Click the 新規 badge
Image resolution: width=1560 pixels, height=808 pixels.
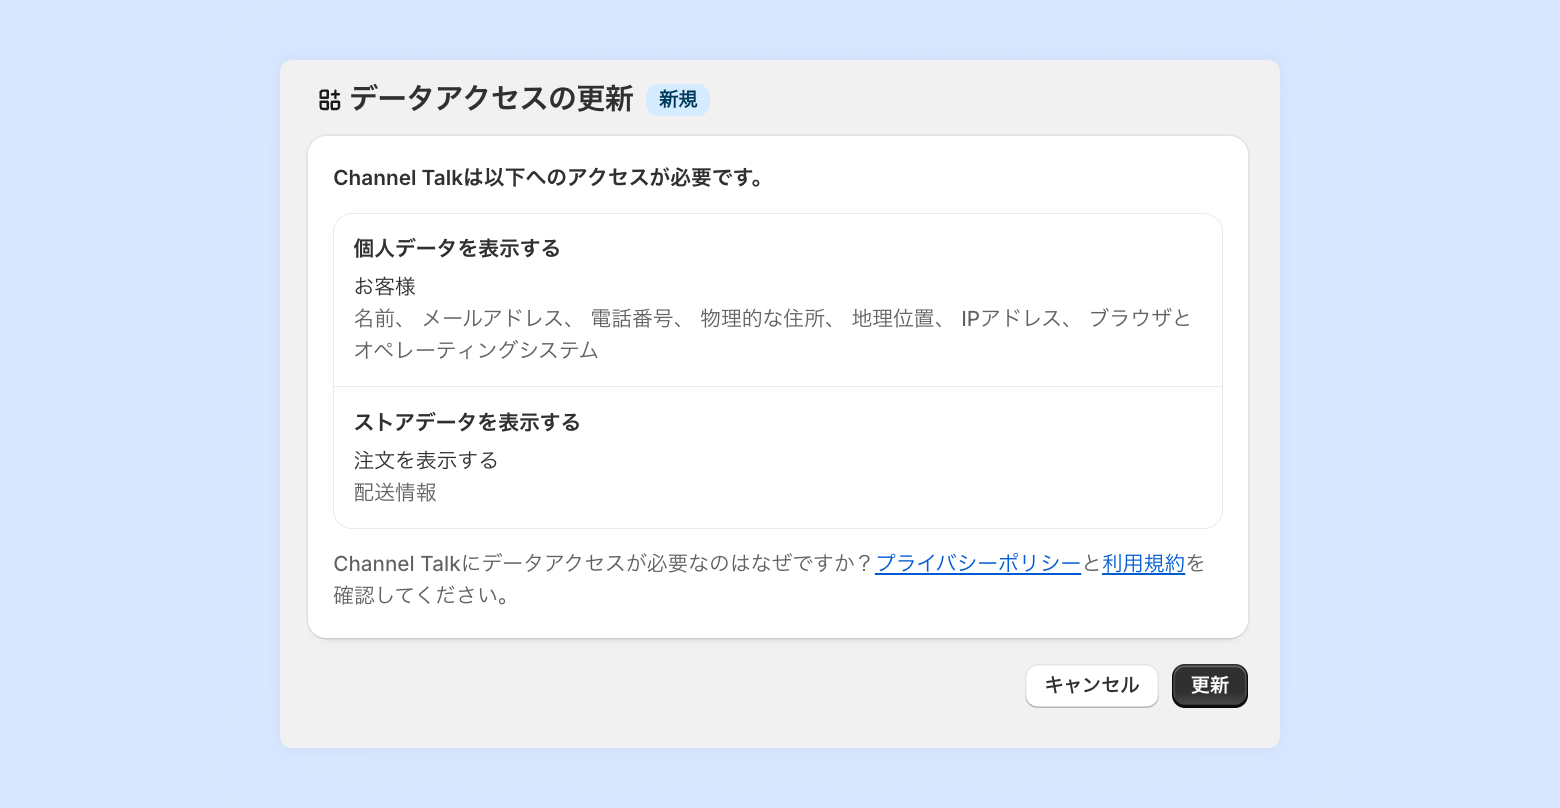(678, 100)
